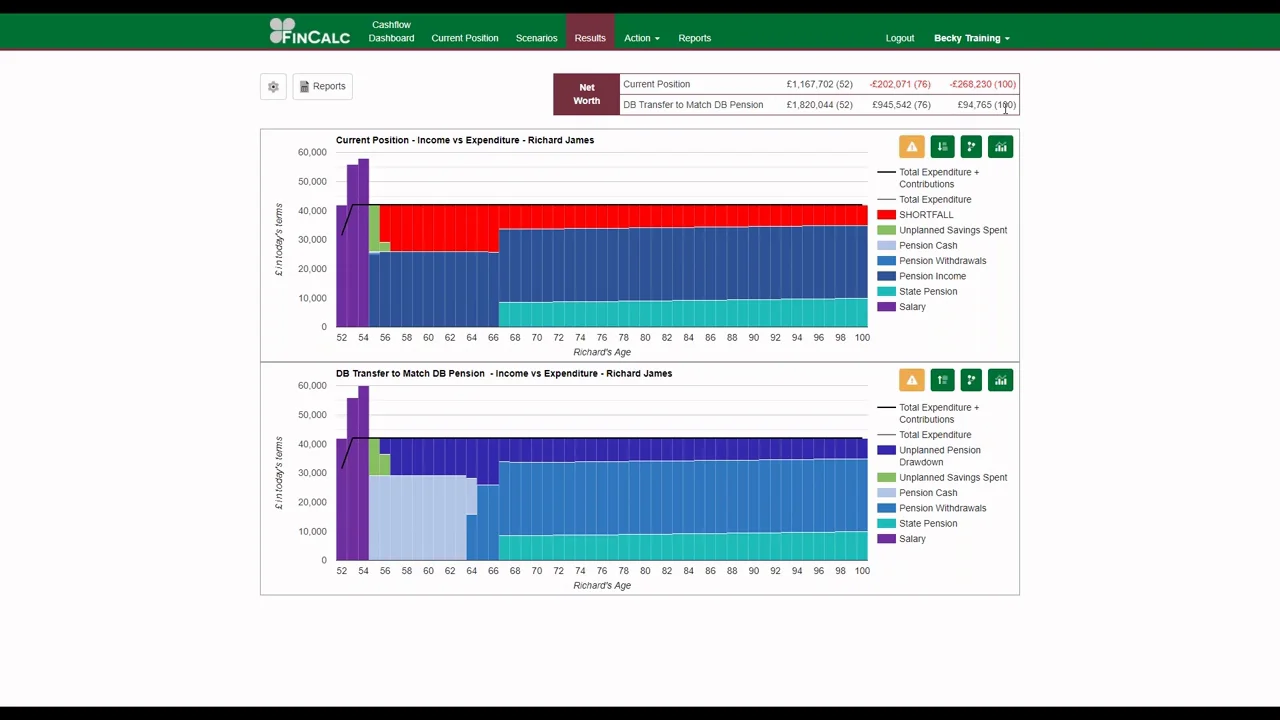The width and height of the screenshot is (1280, 720).
Task: Click Current Position row in Net Worth table
Action: pos(819,84)
